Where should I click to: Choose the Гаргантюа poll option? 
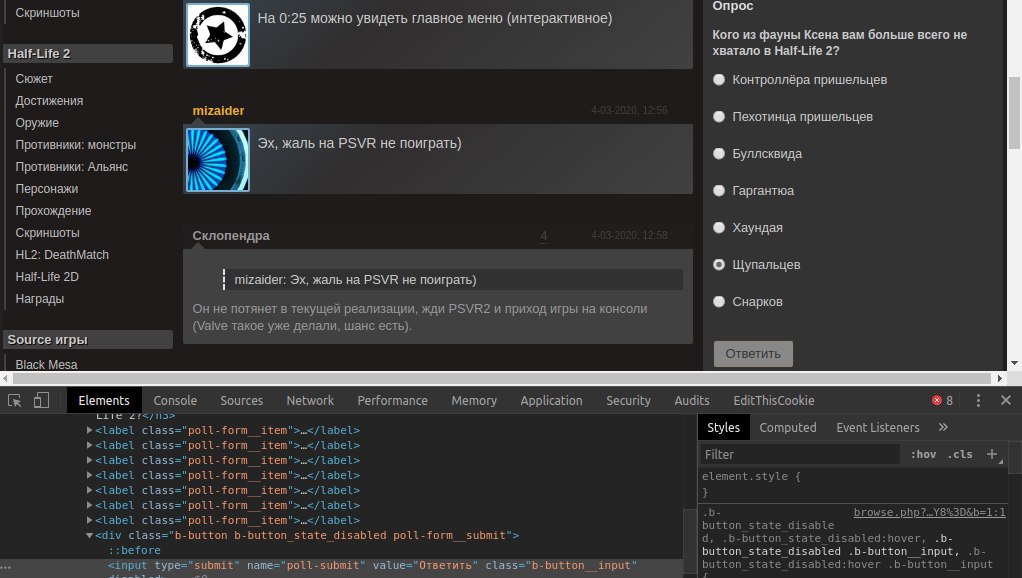(x=719, y=190)
